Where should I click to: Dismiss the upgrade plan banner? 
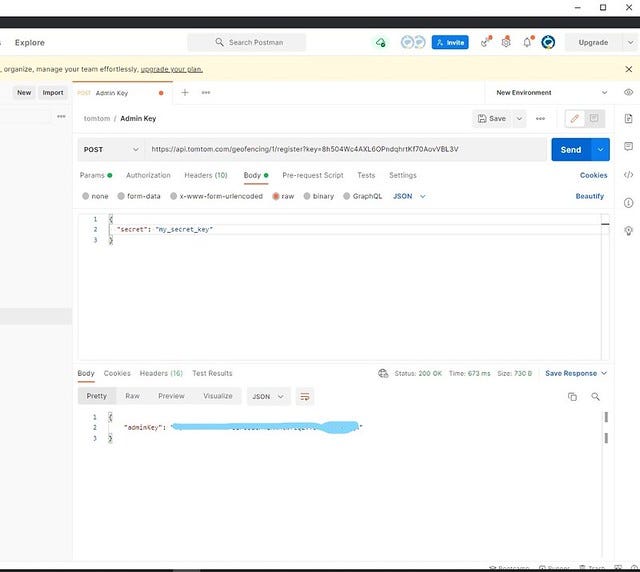(x=629, y=69)
